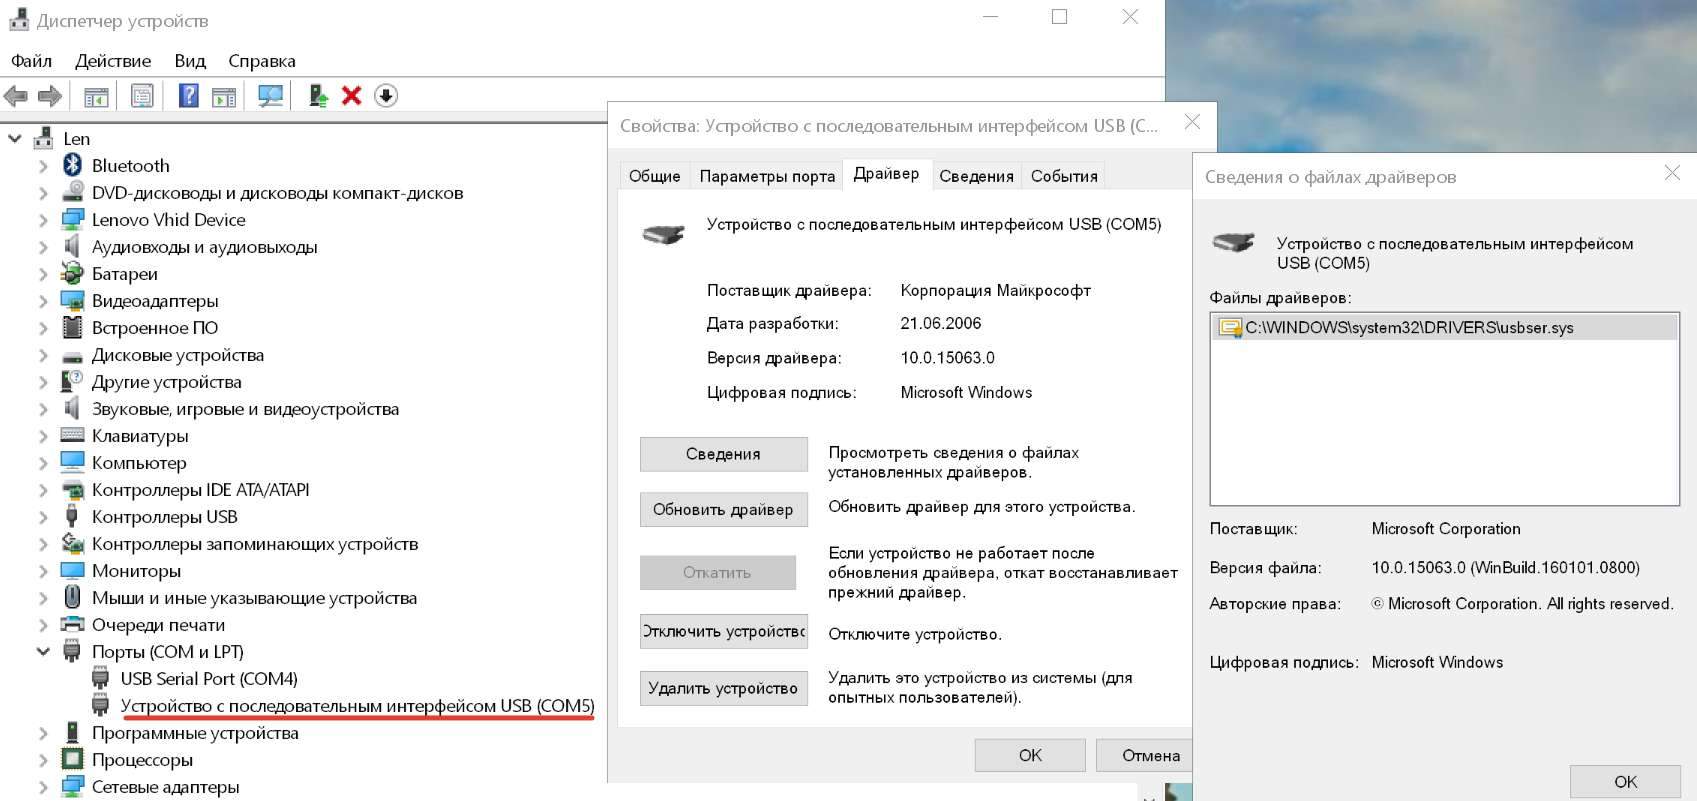
Task: Open the Properties sheet toolbar icon
Action: (143, 96)
